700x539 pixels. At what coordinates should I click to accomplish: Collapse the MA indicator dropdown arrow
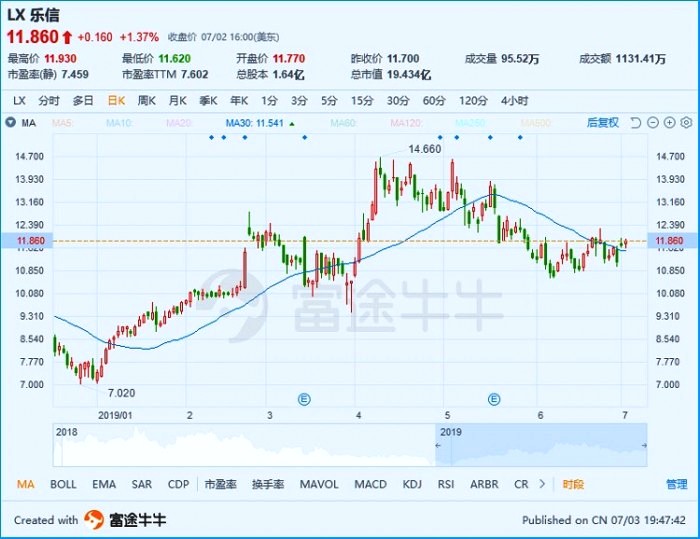pos(10,123)
